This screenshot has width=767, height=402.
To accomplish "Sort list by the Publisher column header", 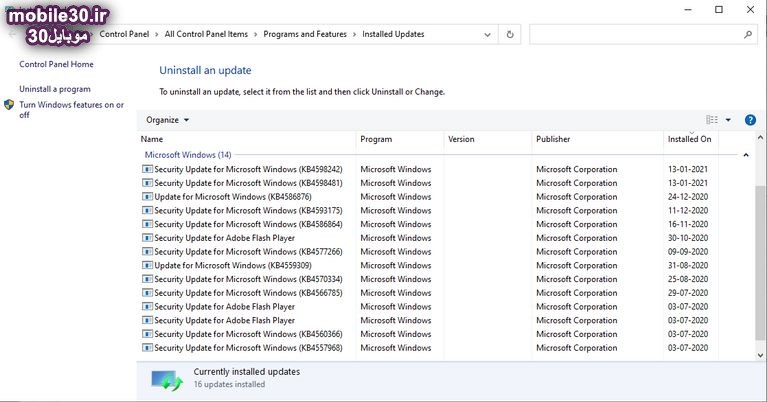I will tap(552, 139).
